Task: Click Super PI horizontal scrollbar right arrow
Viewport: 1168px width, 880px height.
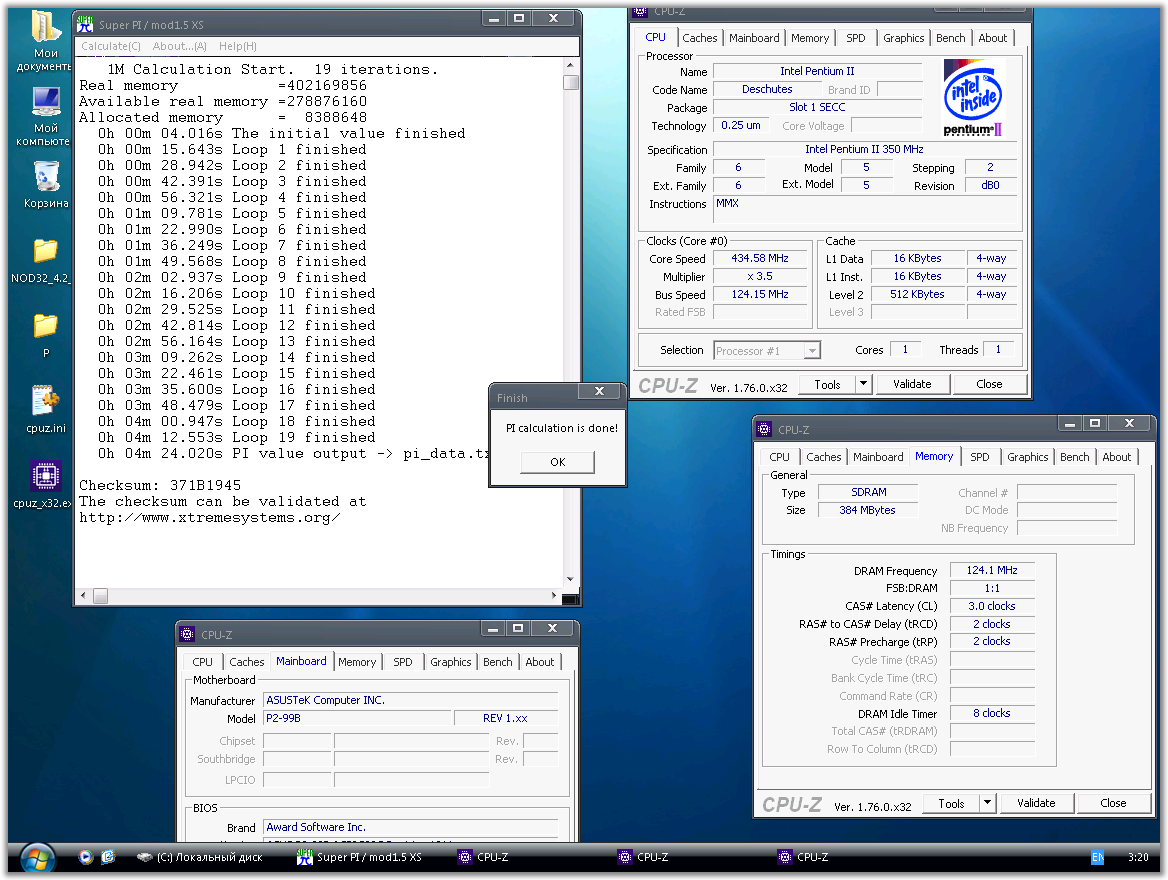Action: pyautogui.click(x=553, y=595)
